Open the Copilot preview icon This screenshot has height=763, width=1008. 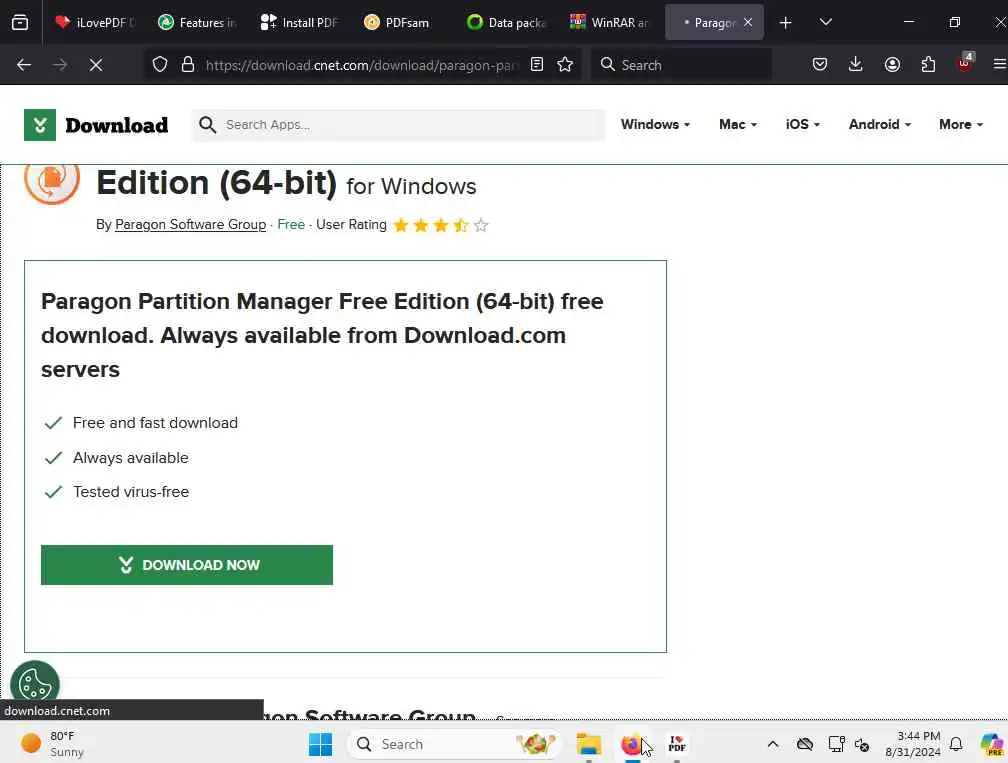(x=992, y=744)
